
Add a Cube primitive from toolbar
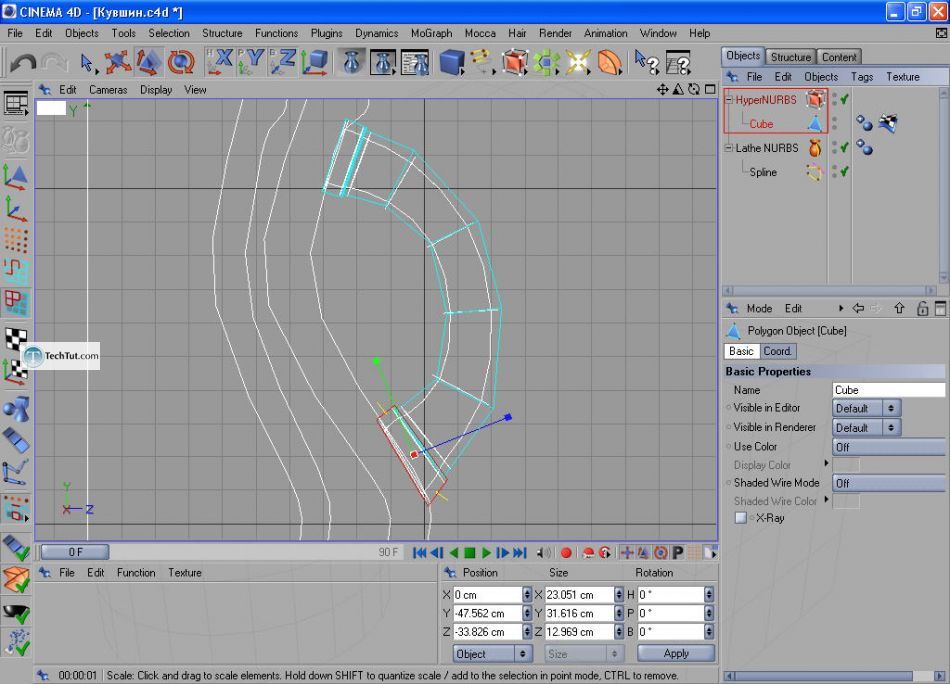(x=451, y=63)
